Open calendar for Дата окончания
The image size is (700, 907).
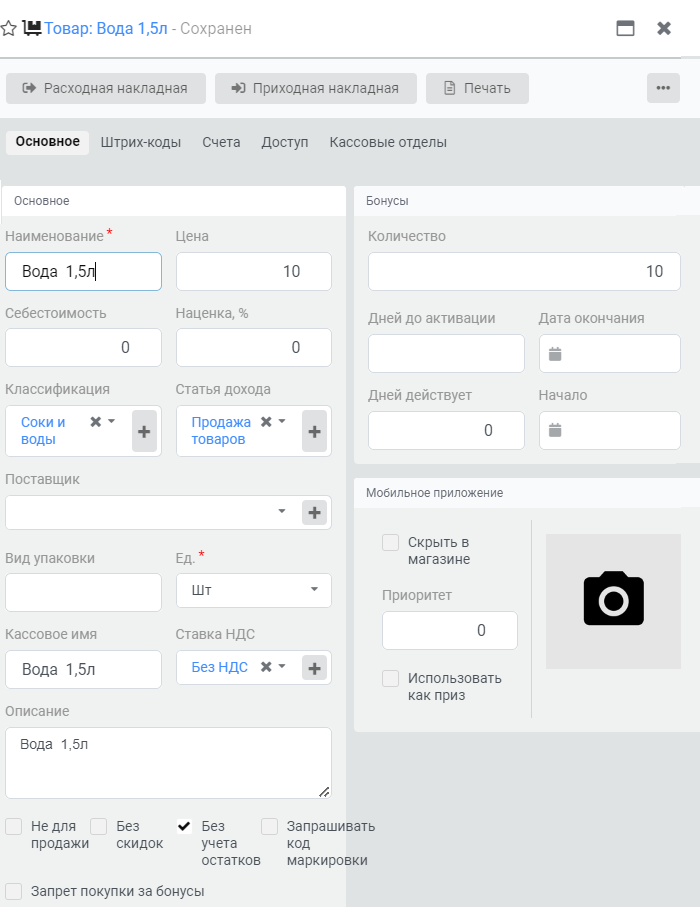pos(555,353)
